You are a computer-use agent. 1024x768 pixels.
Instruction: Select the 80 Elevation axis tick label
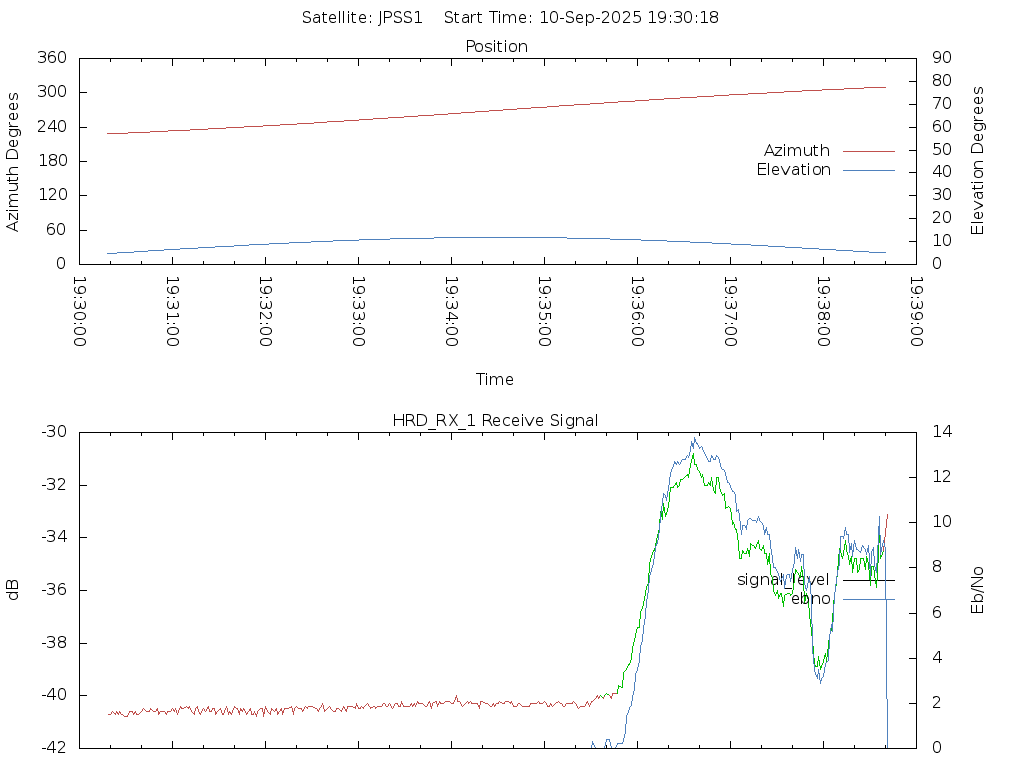click(942, 80)
